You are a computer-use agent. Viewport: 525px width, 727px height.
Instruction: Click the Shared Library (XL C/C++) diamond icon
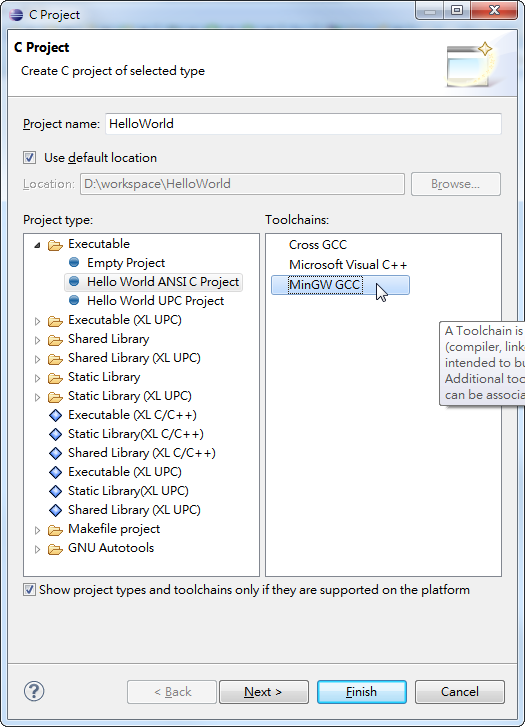(x=55, y=453)
